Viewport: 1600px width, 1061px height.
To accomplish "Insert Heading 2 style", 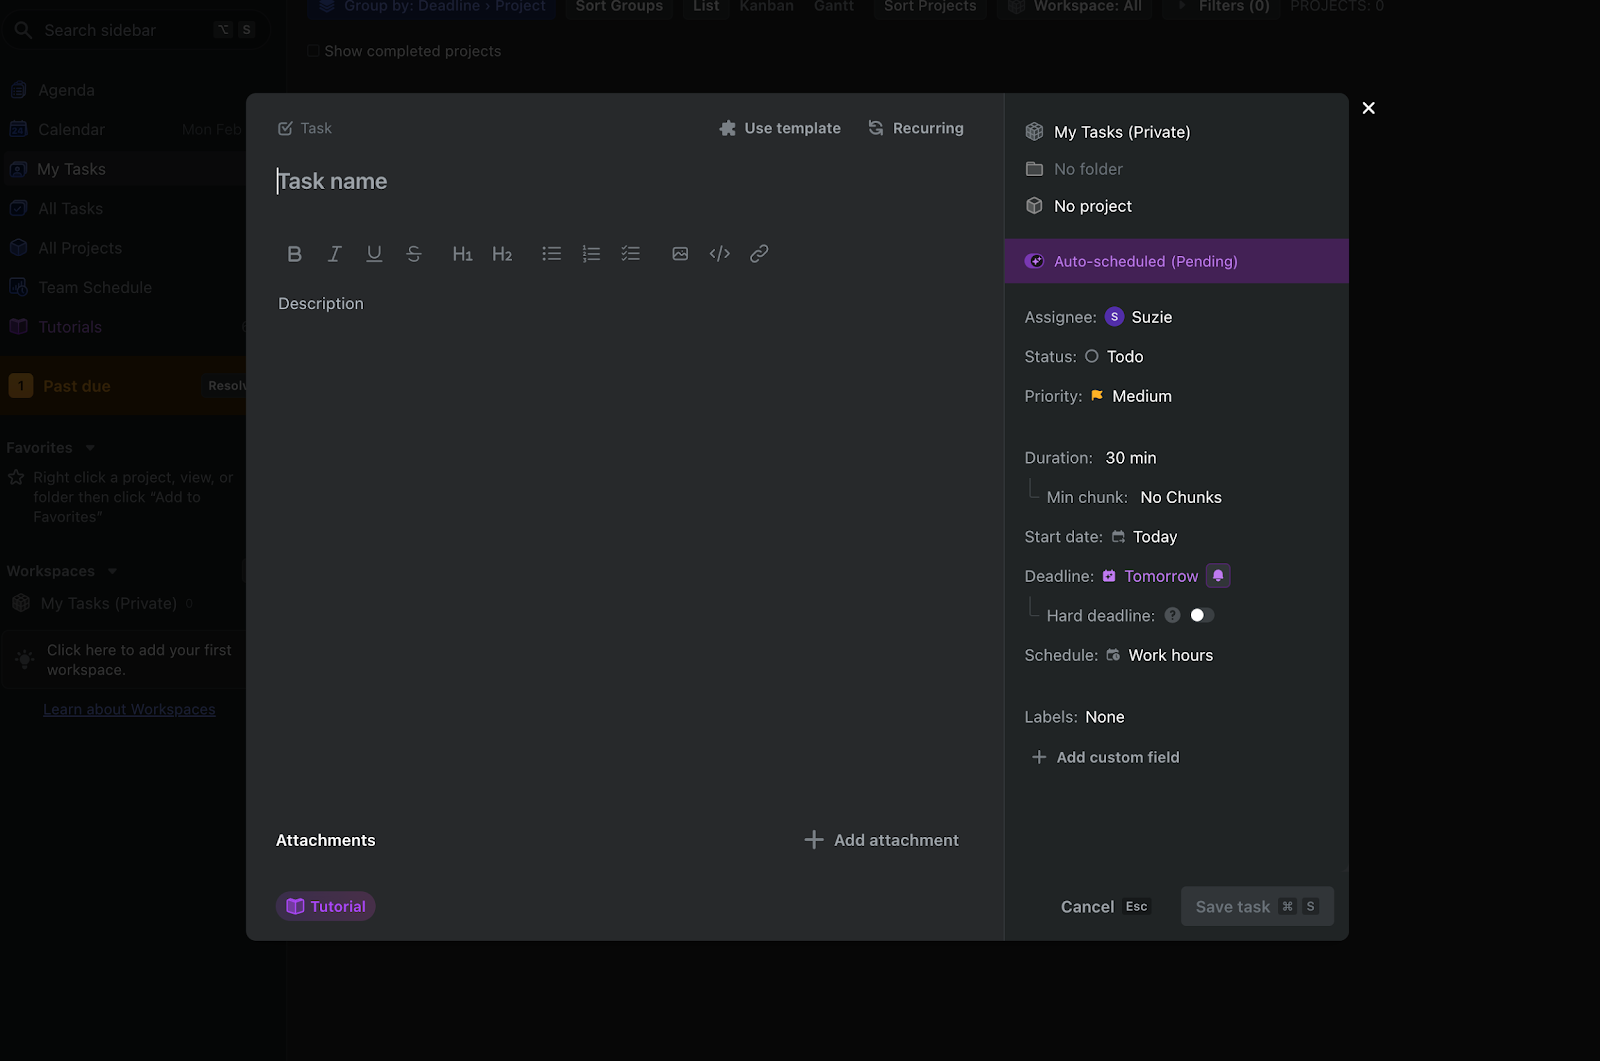I will point(502,254).
